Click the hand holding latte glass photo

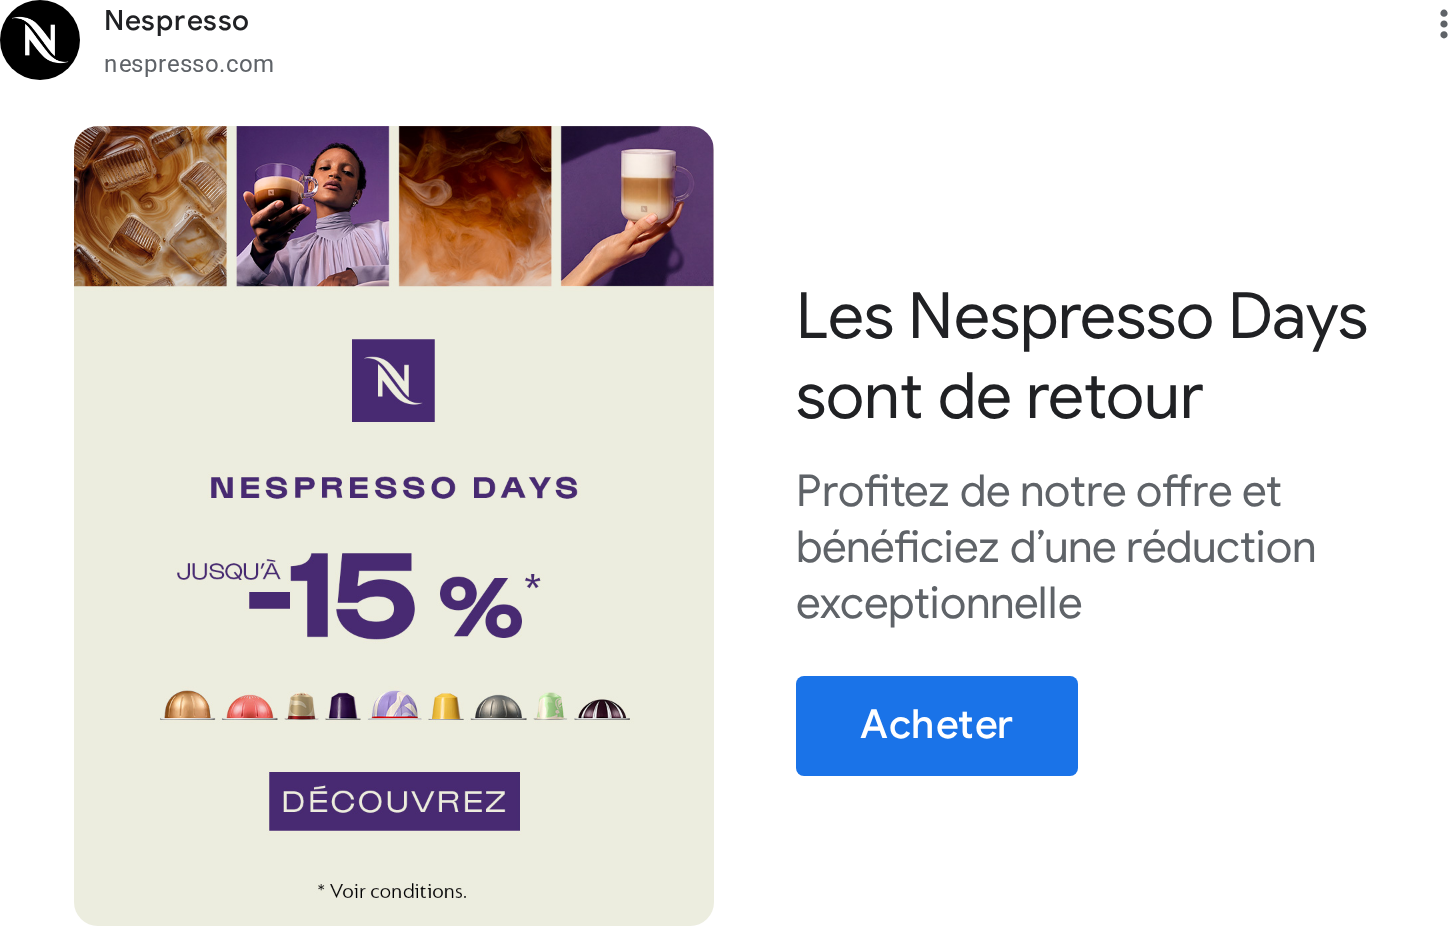pos(637,206)
